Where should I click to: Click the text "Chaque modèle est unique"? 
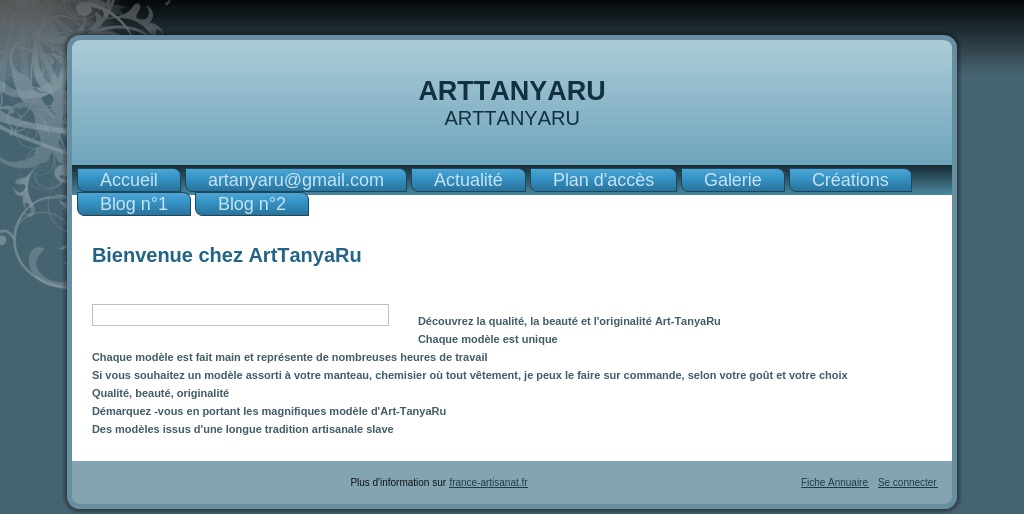pyautogui.click(x=488, y=340)
